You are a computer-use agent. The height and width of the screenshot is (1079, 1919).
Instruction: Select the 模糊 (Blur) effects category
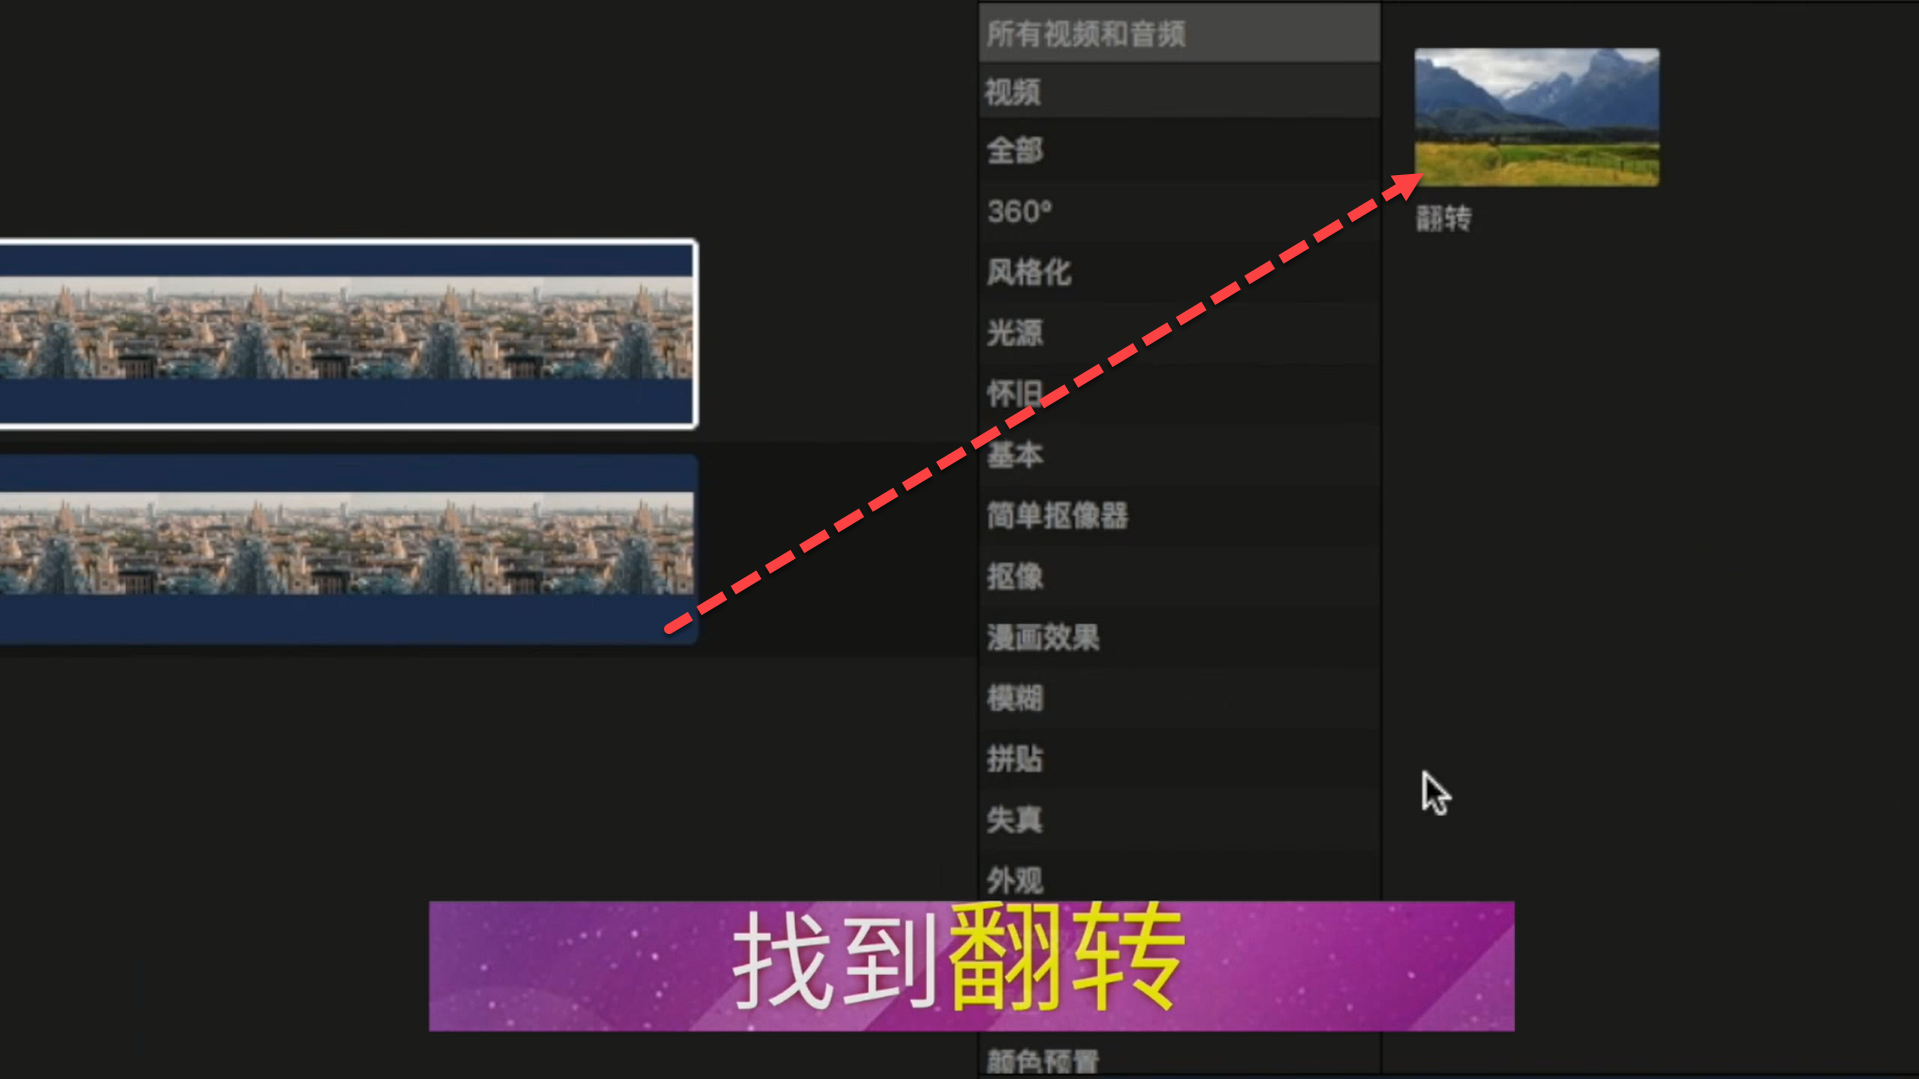(x=1013, y=698)
